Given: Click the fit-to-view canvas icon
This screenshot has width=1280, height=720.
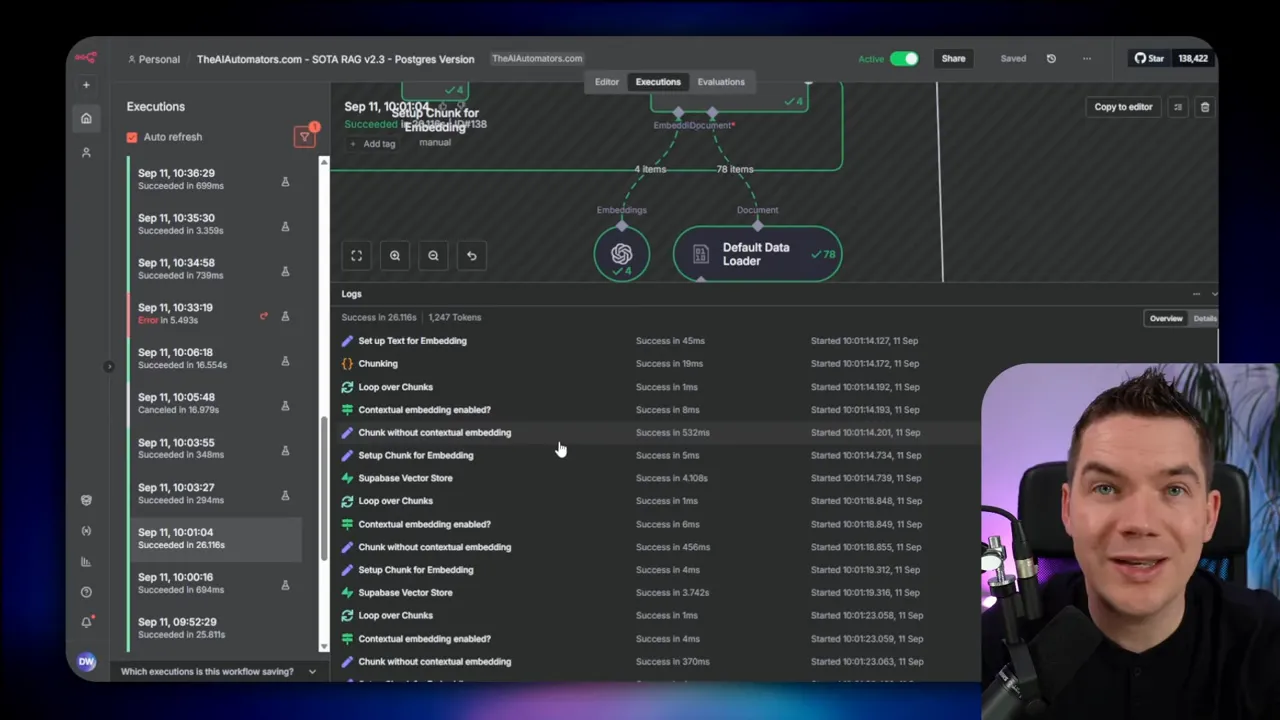Looking at the screenshot, I should (356, 256).
